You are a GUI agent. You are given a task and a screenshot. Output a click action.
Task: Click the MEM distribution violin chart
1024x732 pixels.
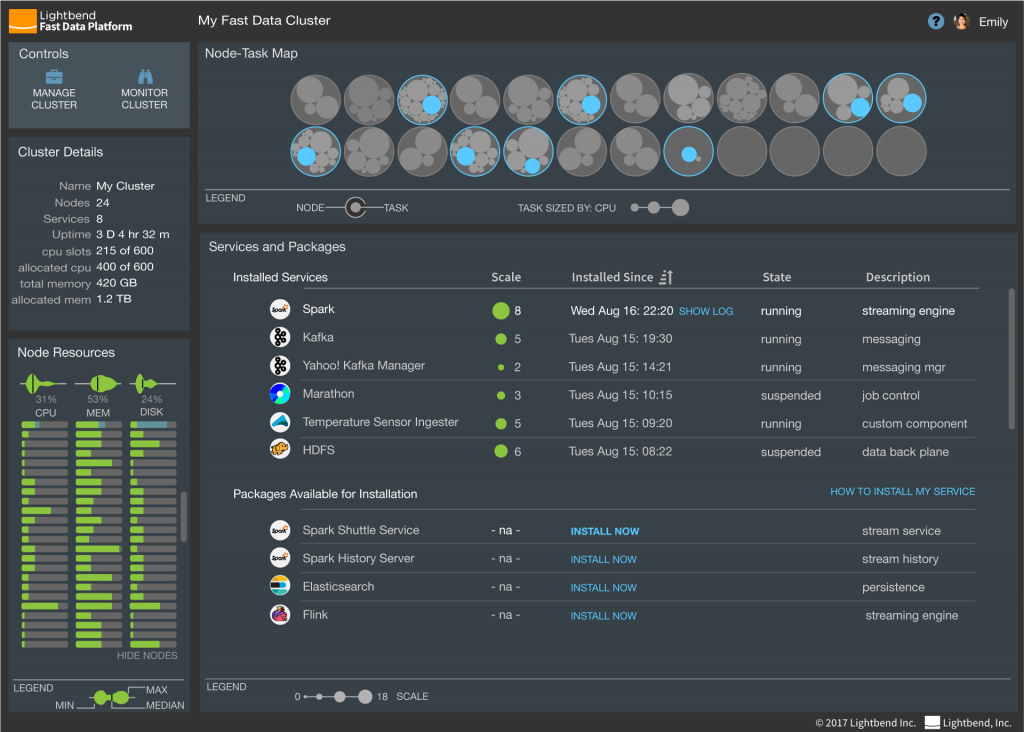(x=98, y=384)
